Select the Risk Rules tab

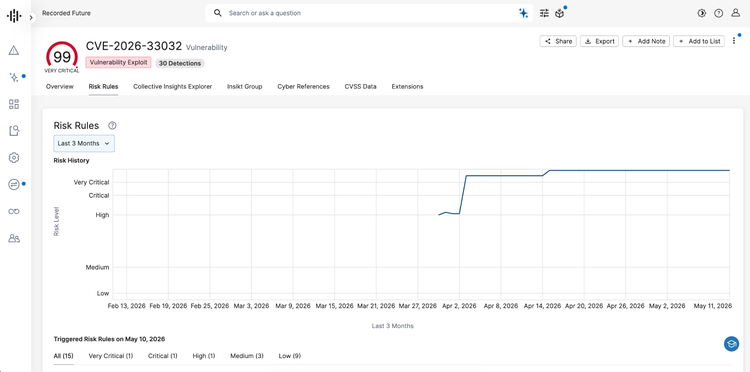click(103, 87)
